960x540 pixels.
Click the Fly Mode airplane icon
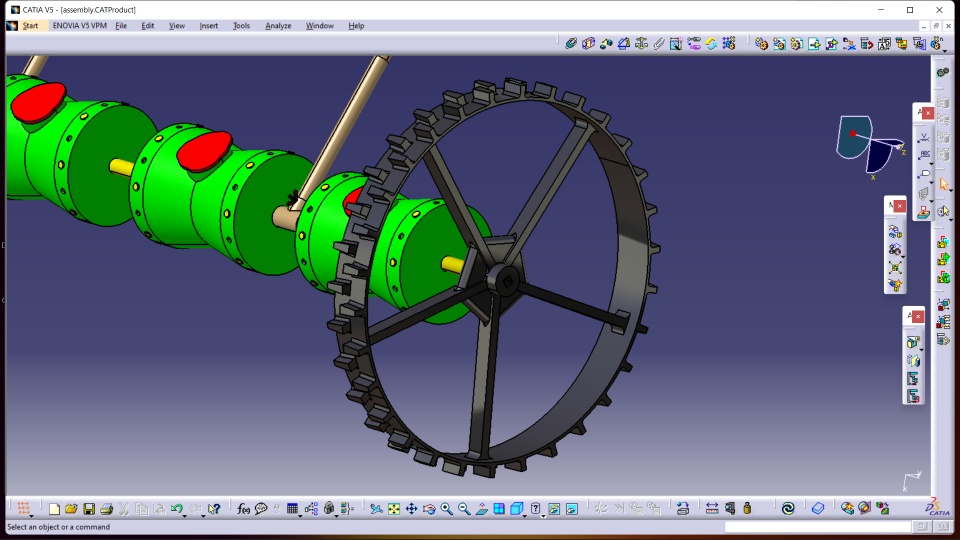376,509
